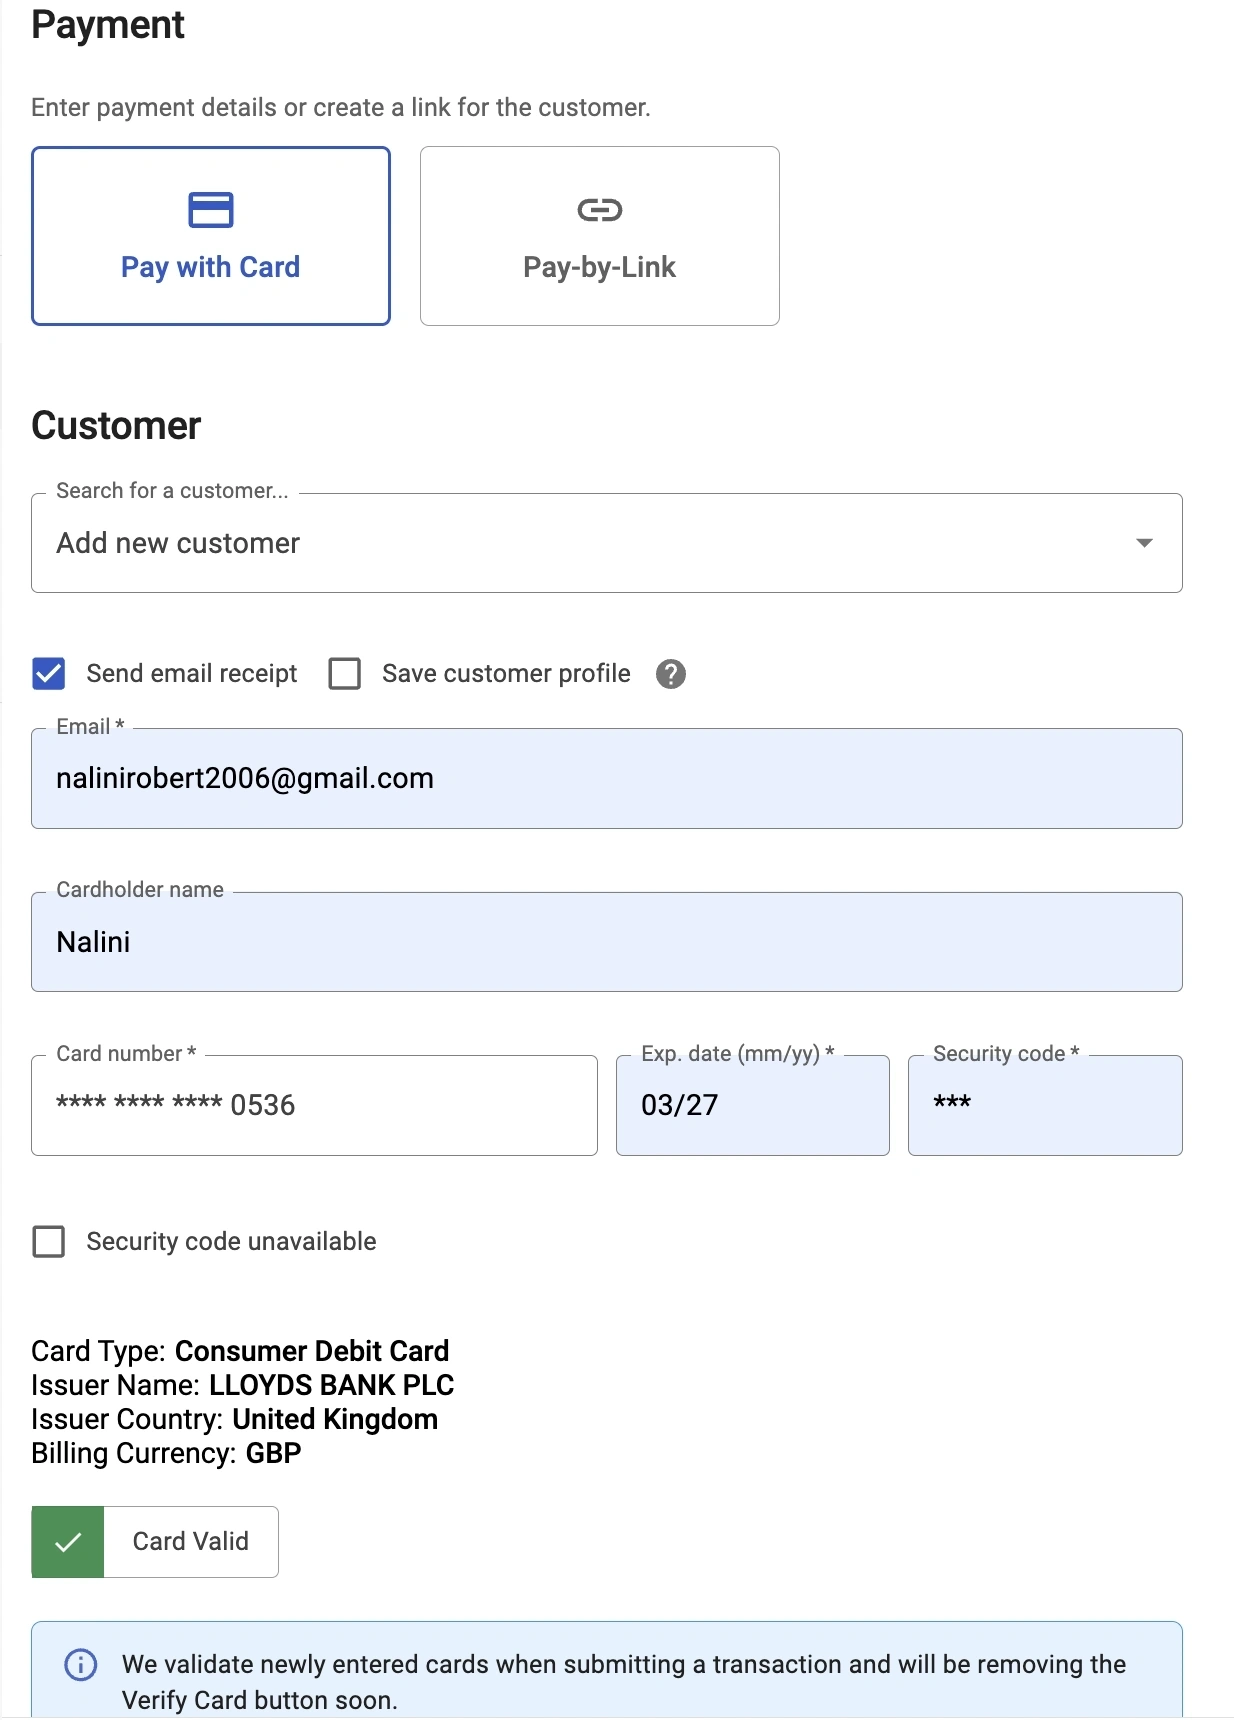
Task: Expand the customer search dropdown arrow
Action: point(1144,543)
